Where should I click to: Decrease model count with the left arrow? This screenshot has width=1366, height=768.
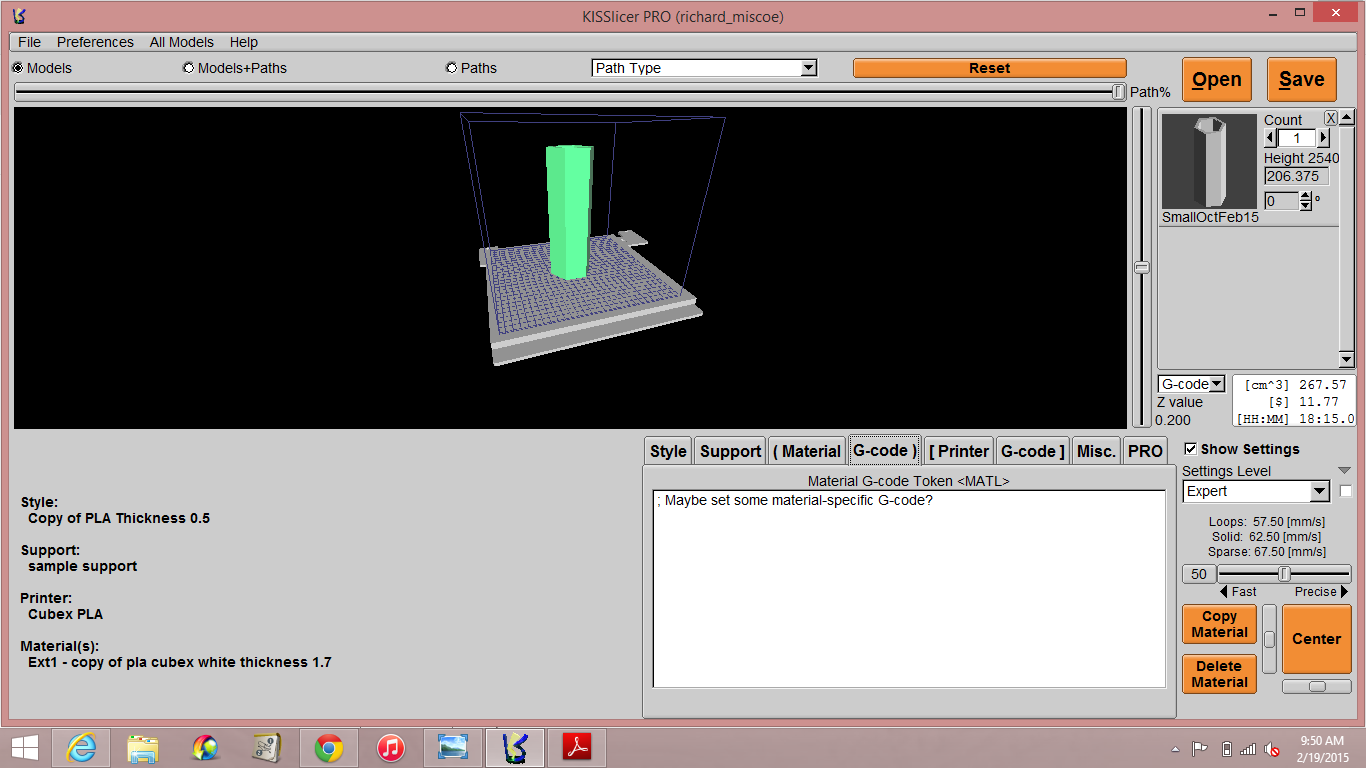(1271, 138)
